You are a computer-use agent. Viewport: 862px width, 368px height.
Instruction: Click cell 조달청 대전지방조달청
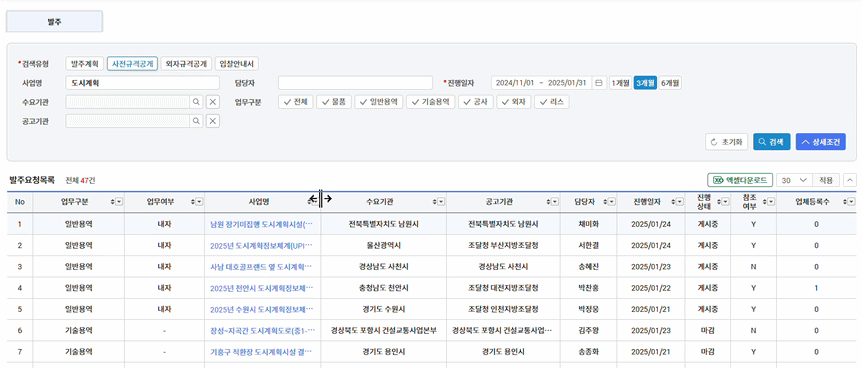503,288
